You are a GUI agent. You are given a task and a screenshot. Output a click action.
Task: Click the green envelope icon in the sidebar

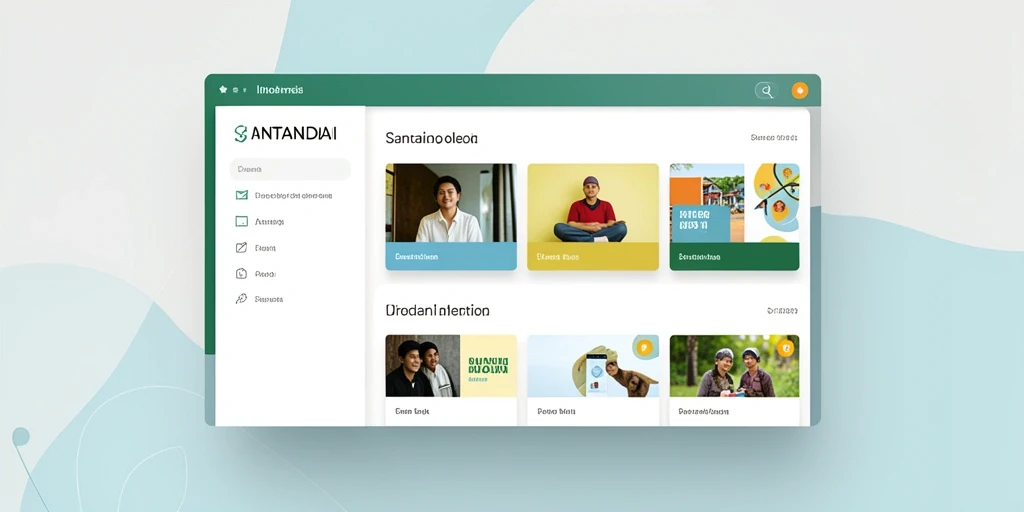click(x=242, y=195)
